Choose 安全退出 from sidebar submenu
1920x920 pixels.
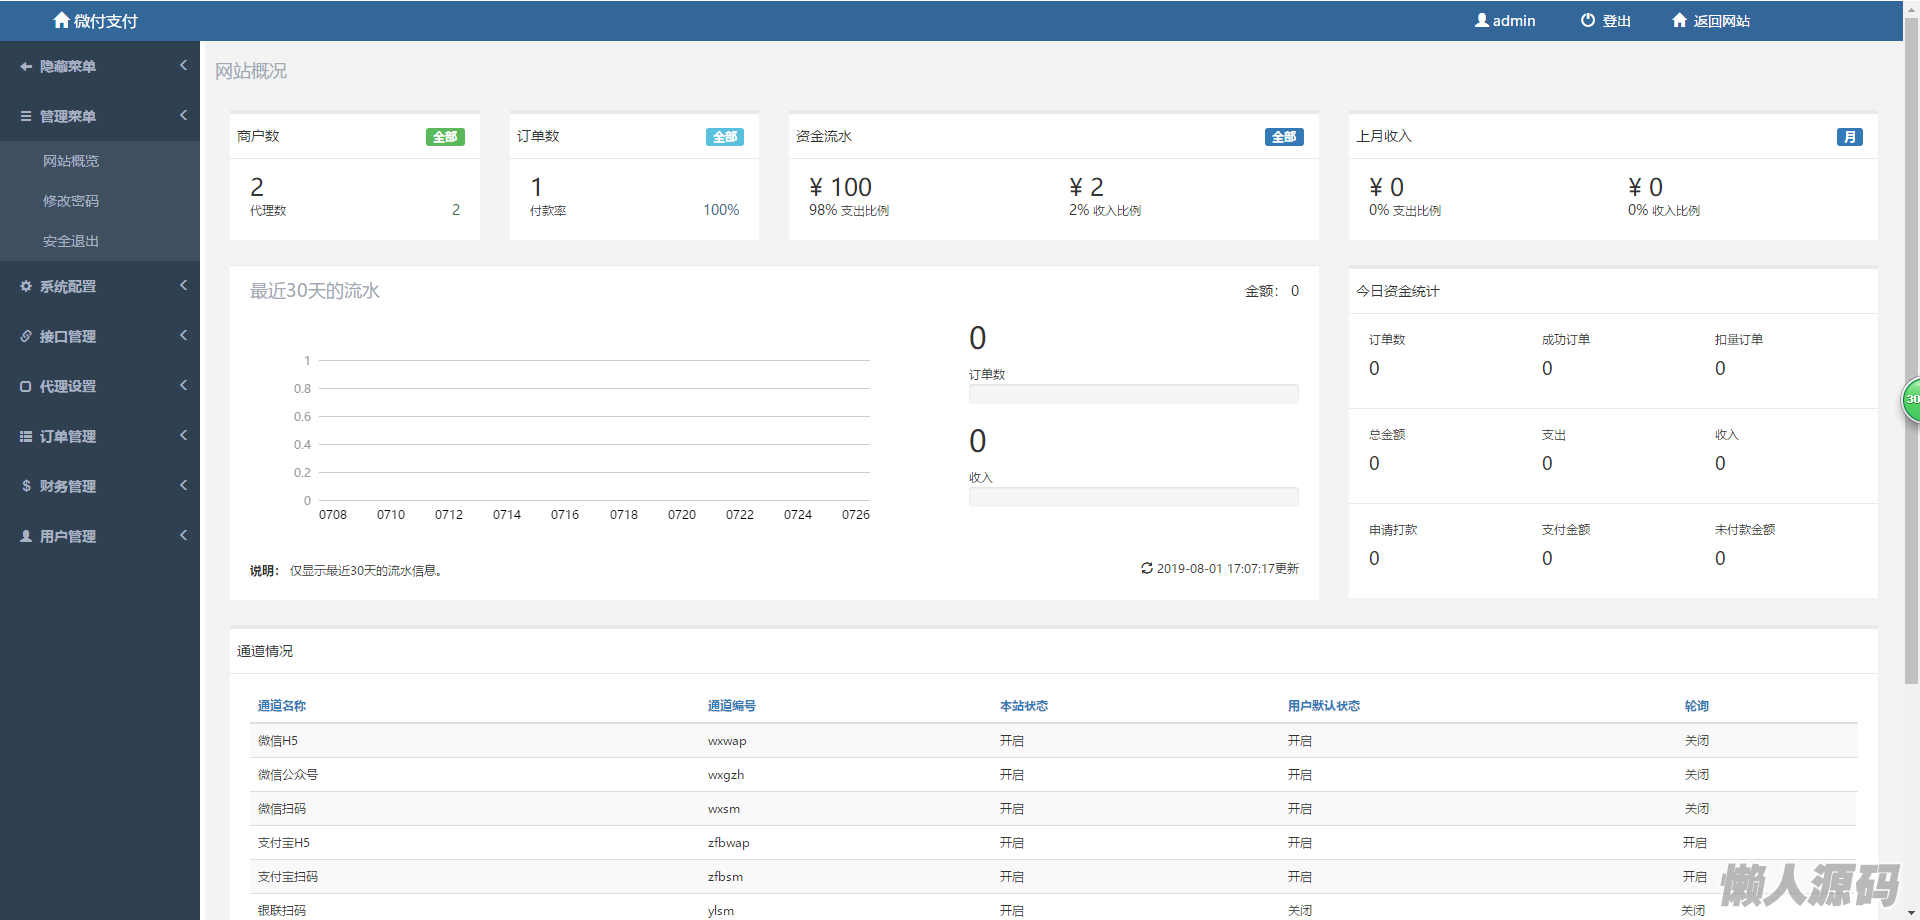[71, 241]
